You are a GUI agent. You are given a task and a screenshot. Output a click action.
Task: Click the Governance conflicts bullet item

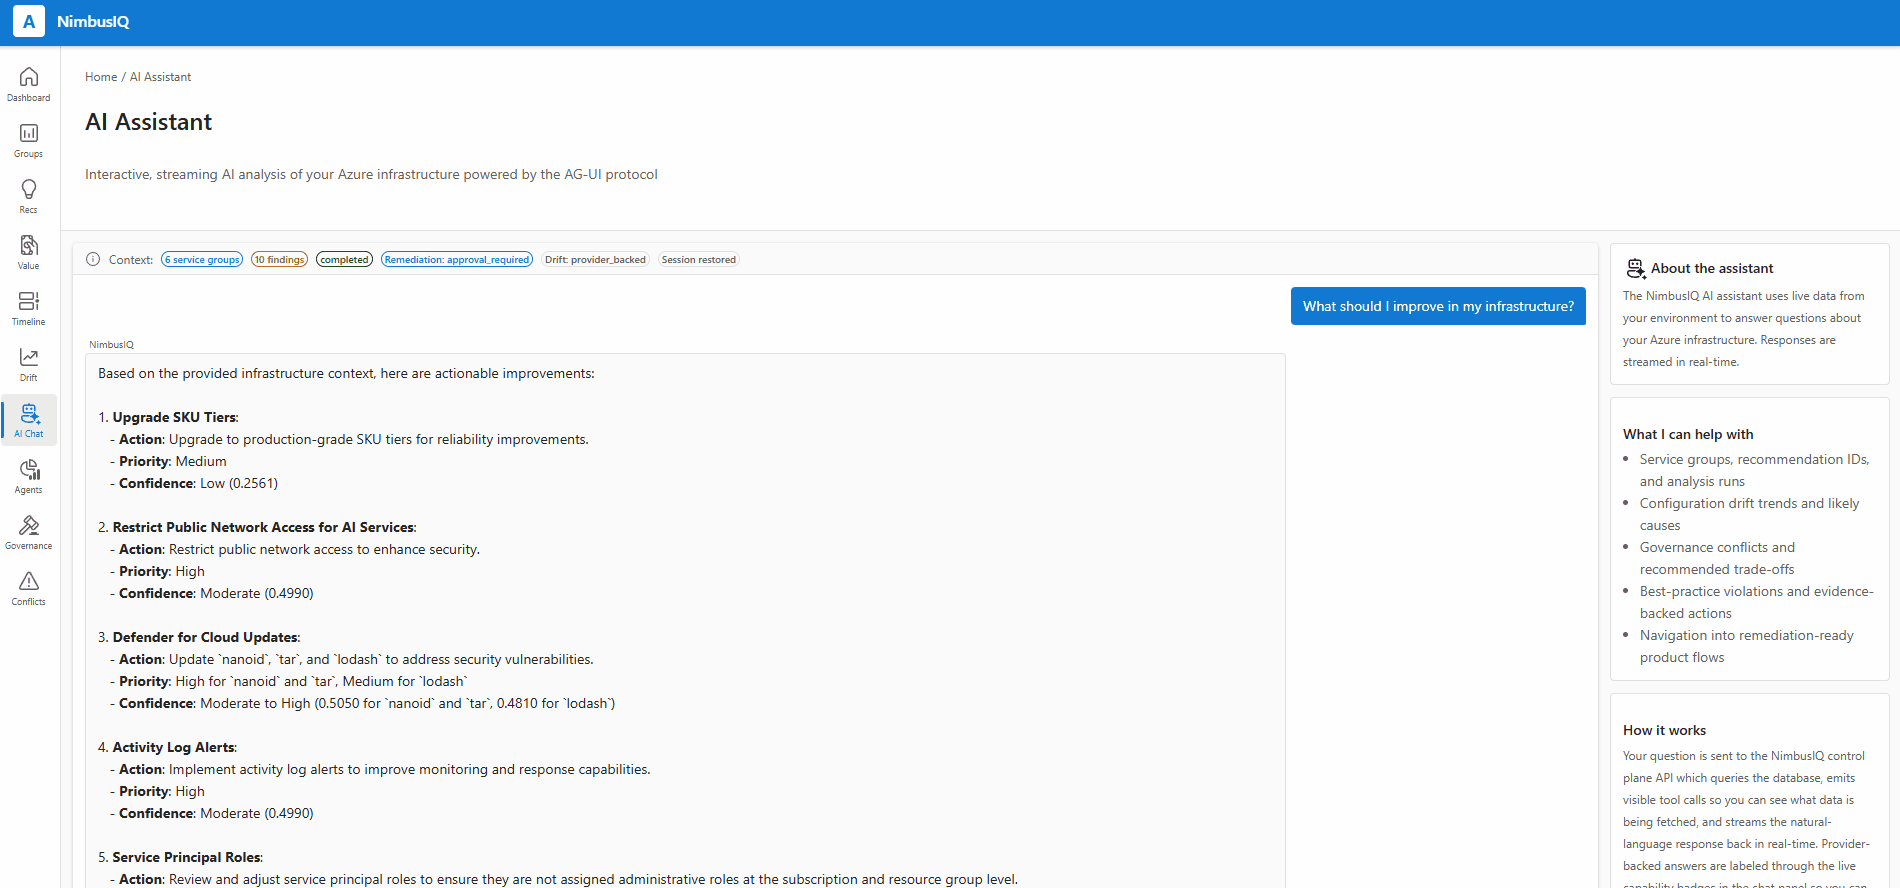point(1717,558)
